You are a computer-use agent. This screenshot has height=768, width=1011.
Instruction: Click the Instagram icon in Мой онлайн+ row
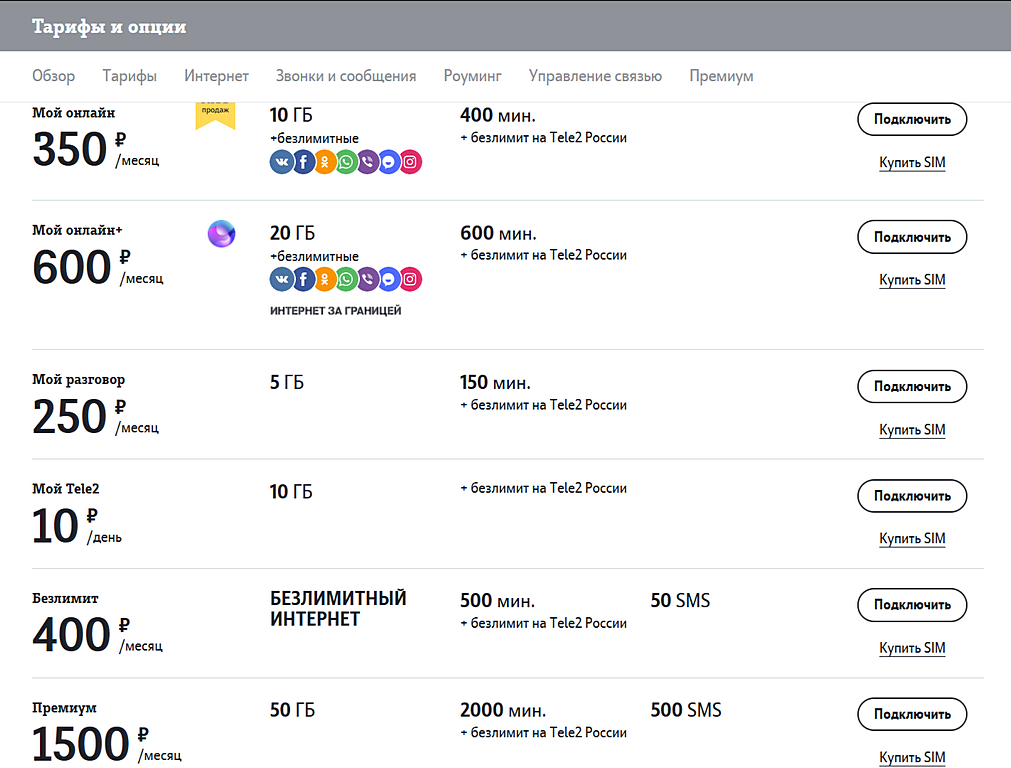[411, 279]
